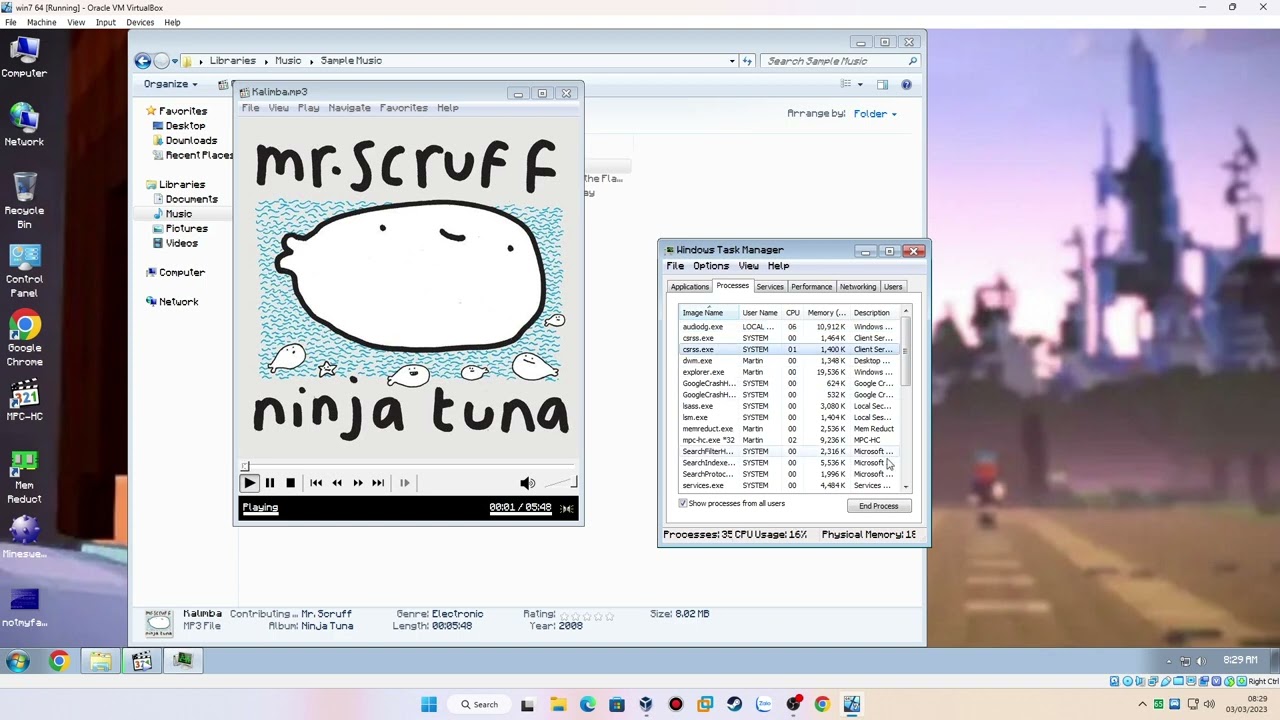Select the Mem Reduct desktop icon
Screen dimensions: 1280x720
[24, 477]
